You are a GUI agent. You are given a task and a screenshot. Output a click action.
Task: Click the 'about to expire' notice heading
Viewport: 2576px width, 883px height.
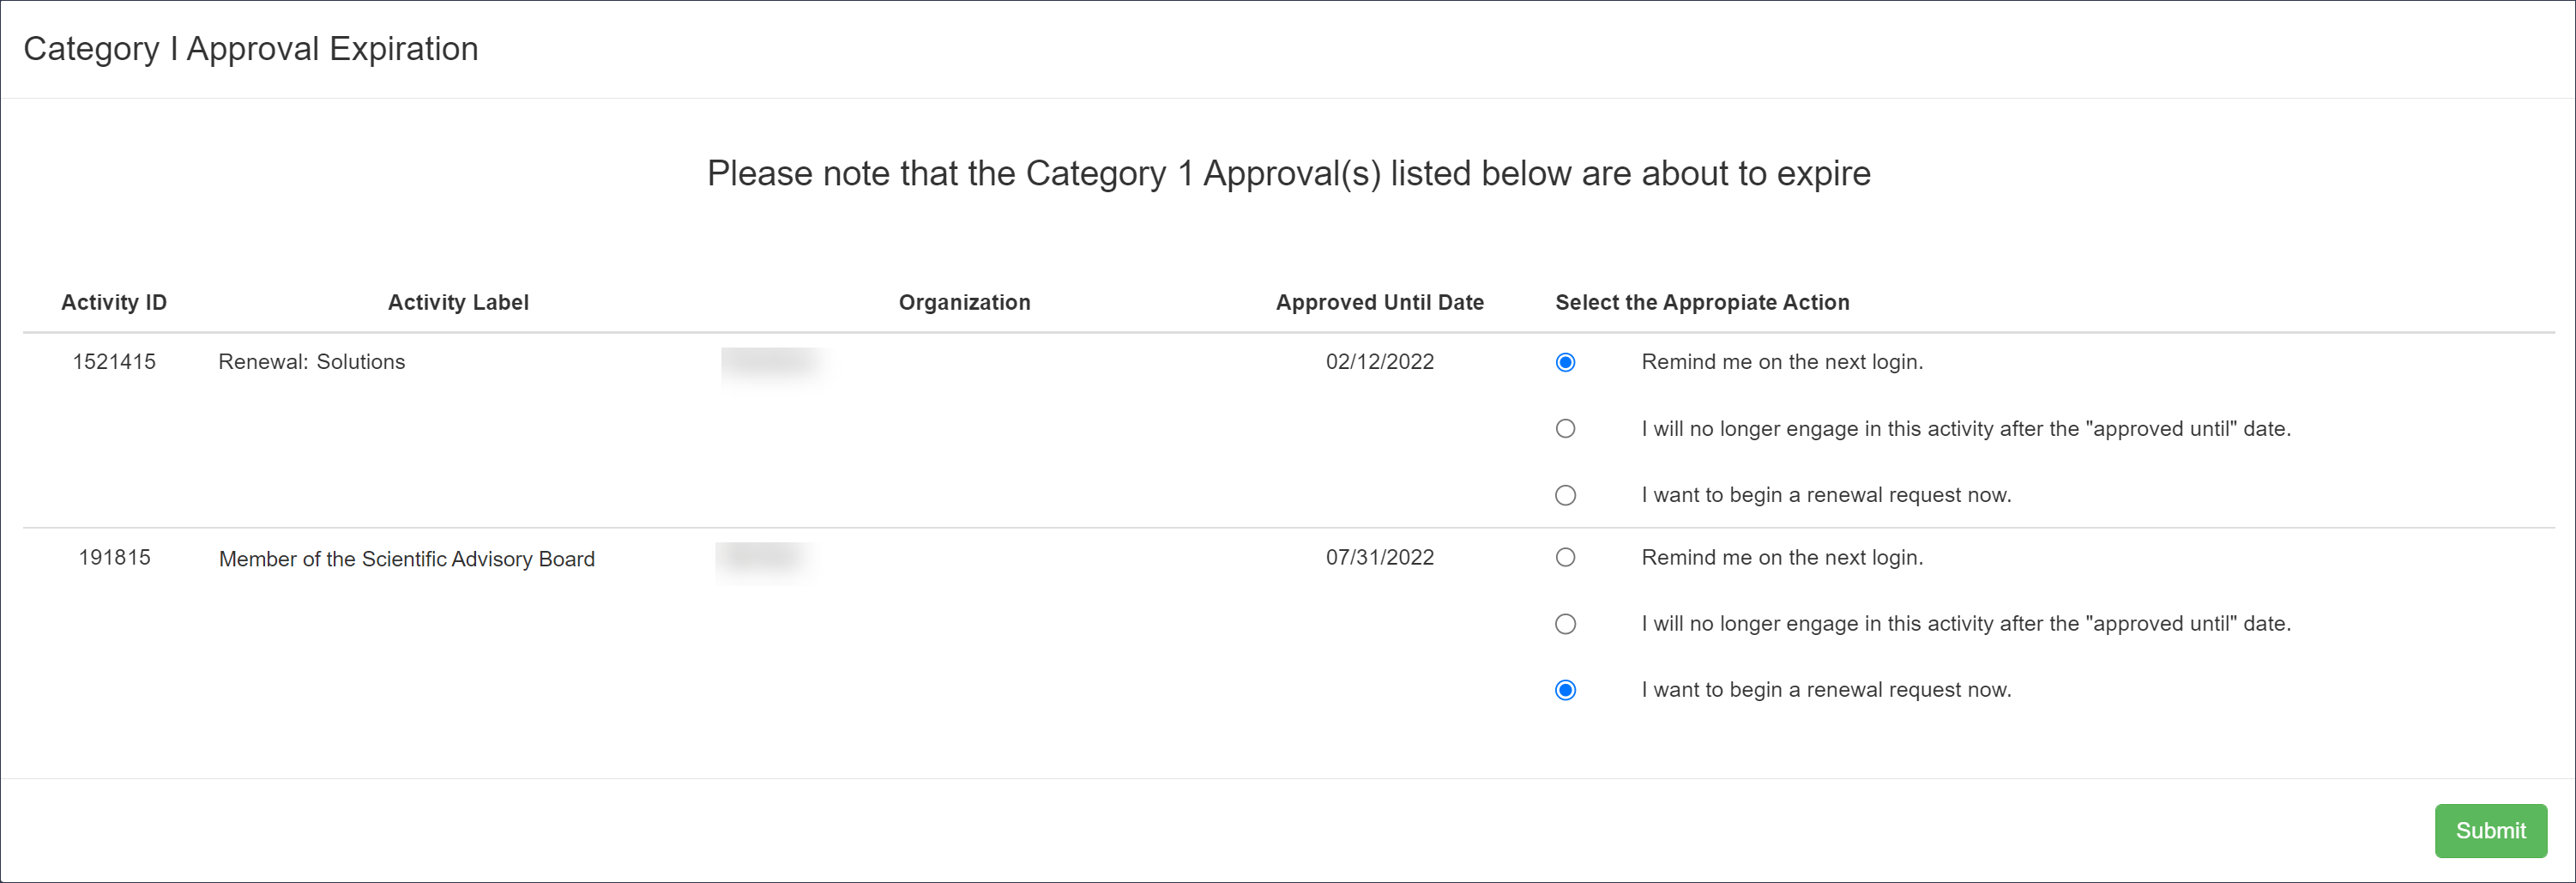tap(1288, 174)
